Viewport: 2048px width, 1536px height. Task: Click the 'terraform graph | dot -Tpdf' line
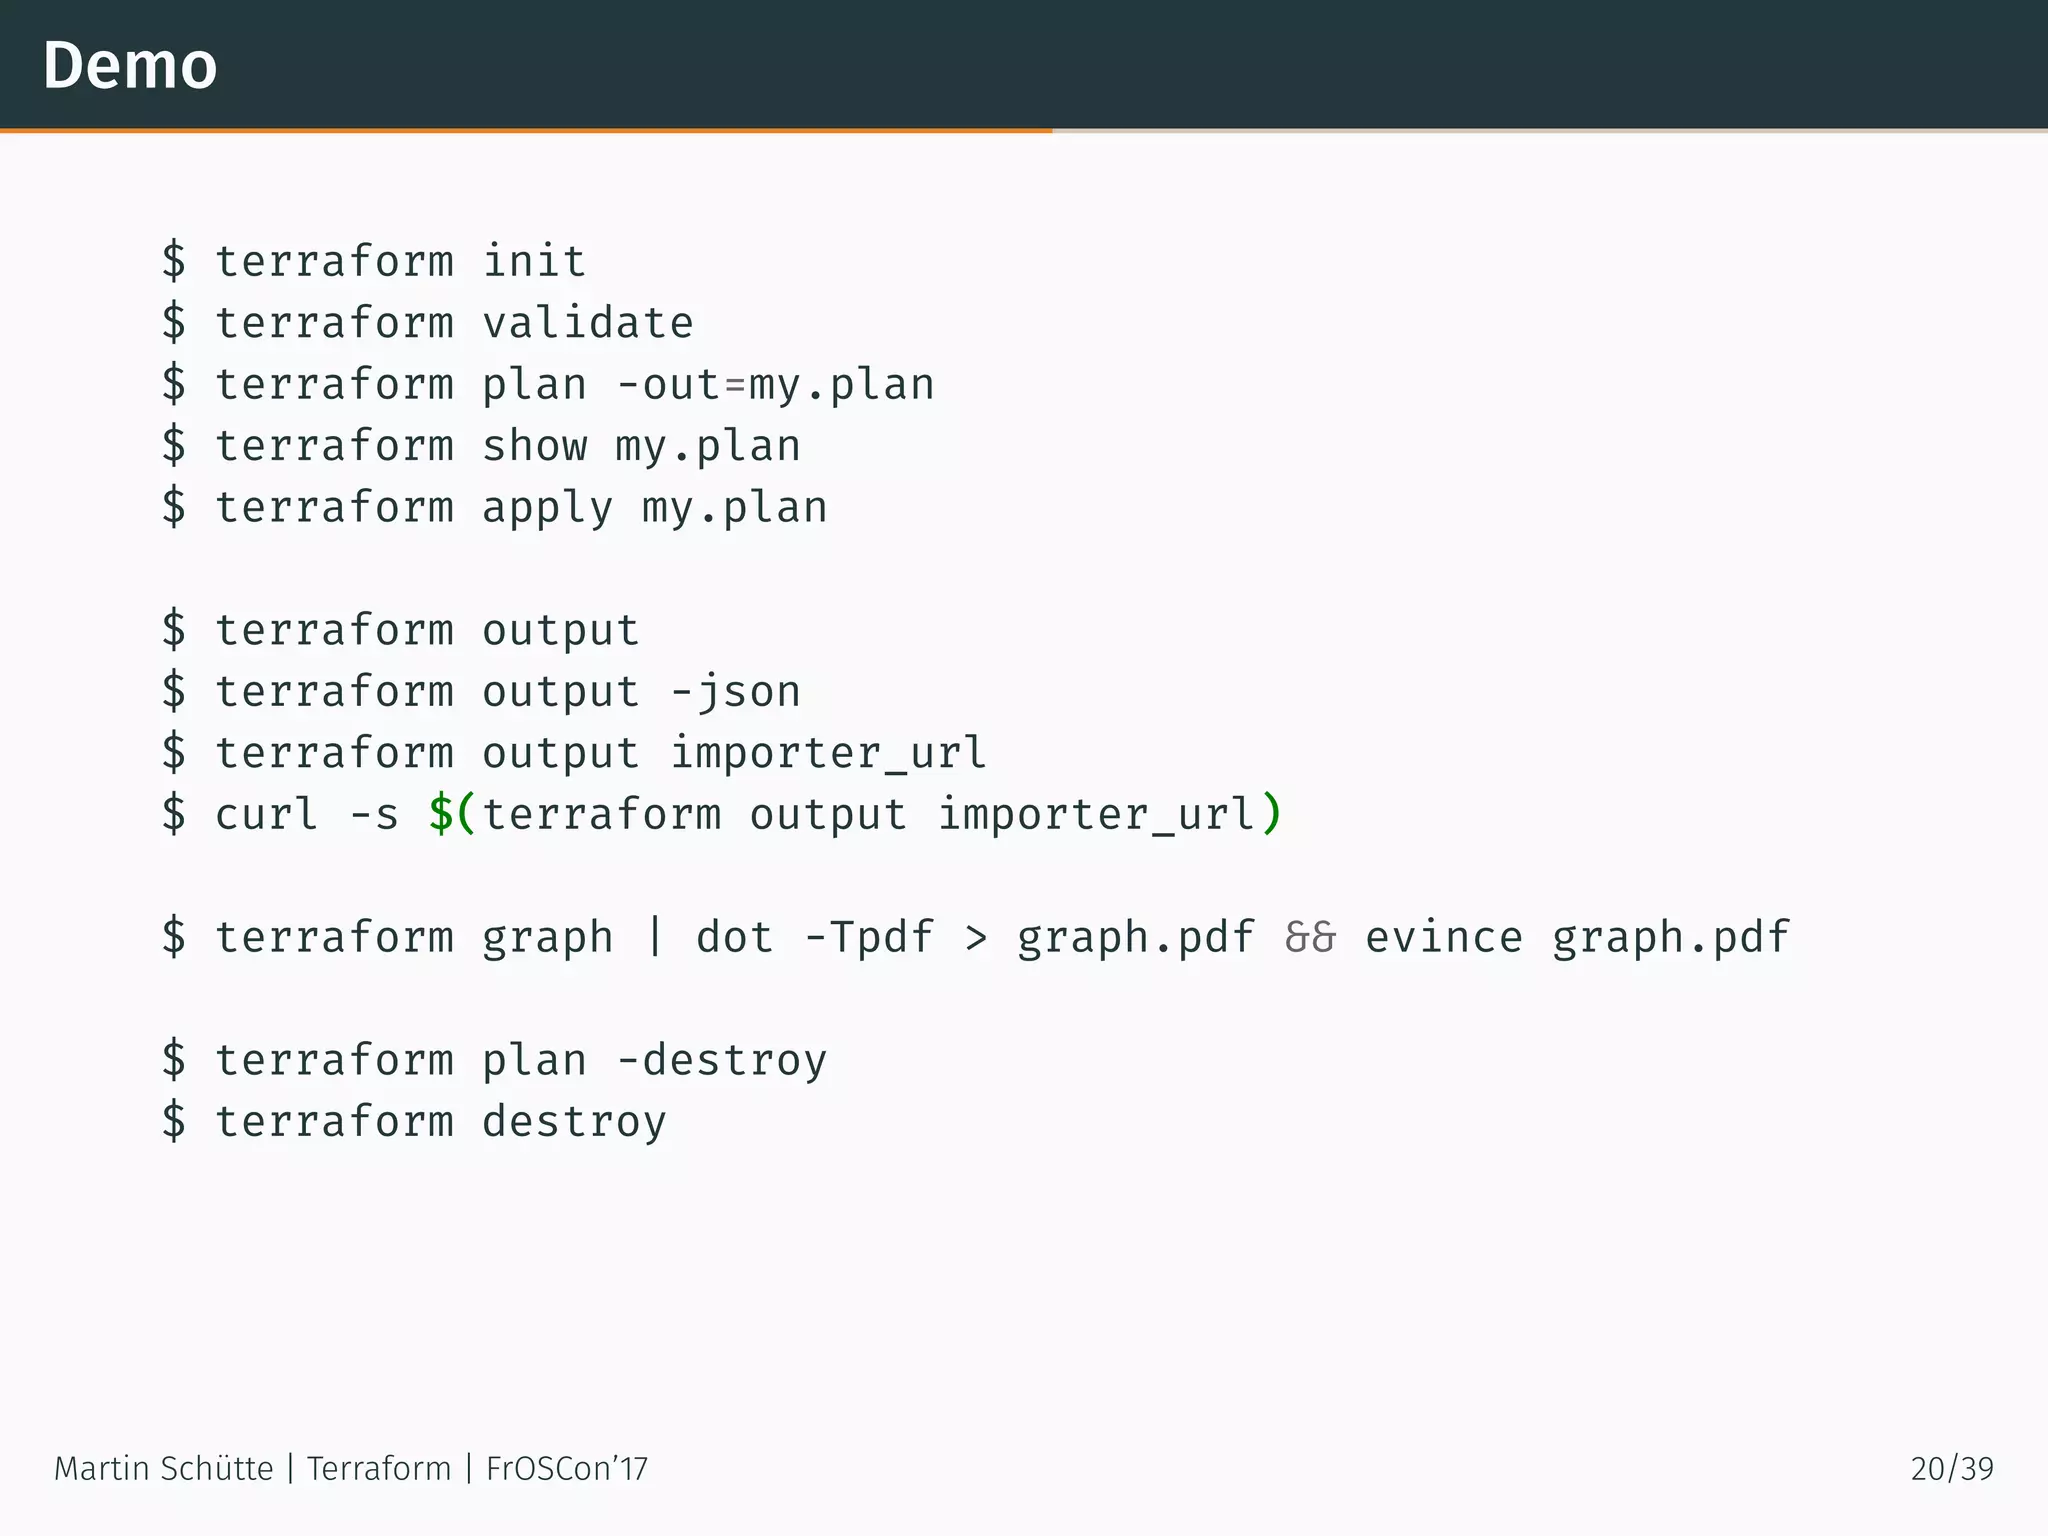point(975,938)
